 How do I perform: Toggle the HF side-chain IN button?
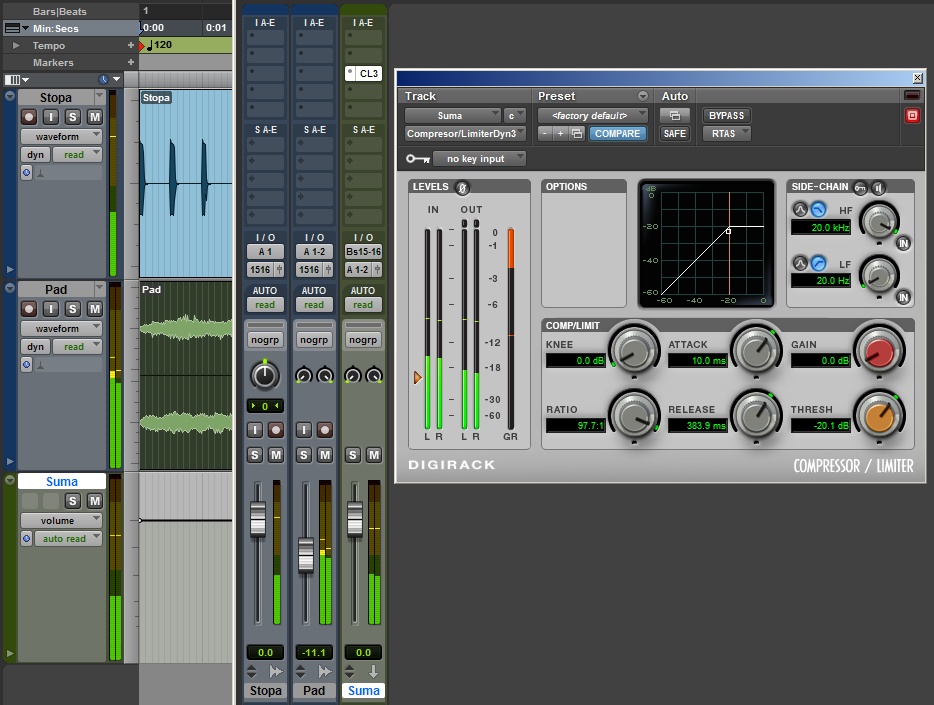click(x=903, y=243)
